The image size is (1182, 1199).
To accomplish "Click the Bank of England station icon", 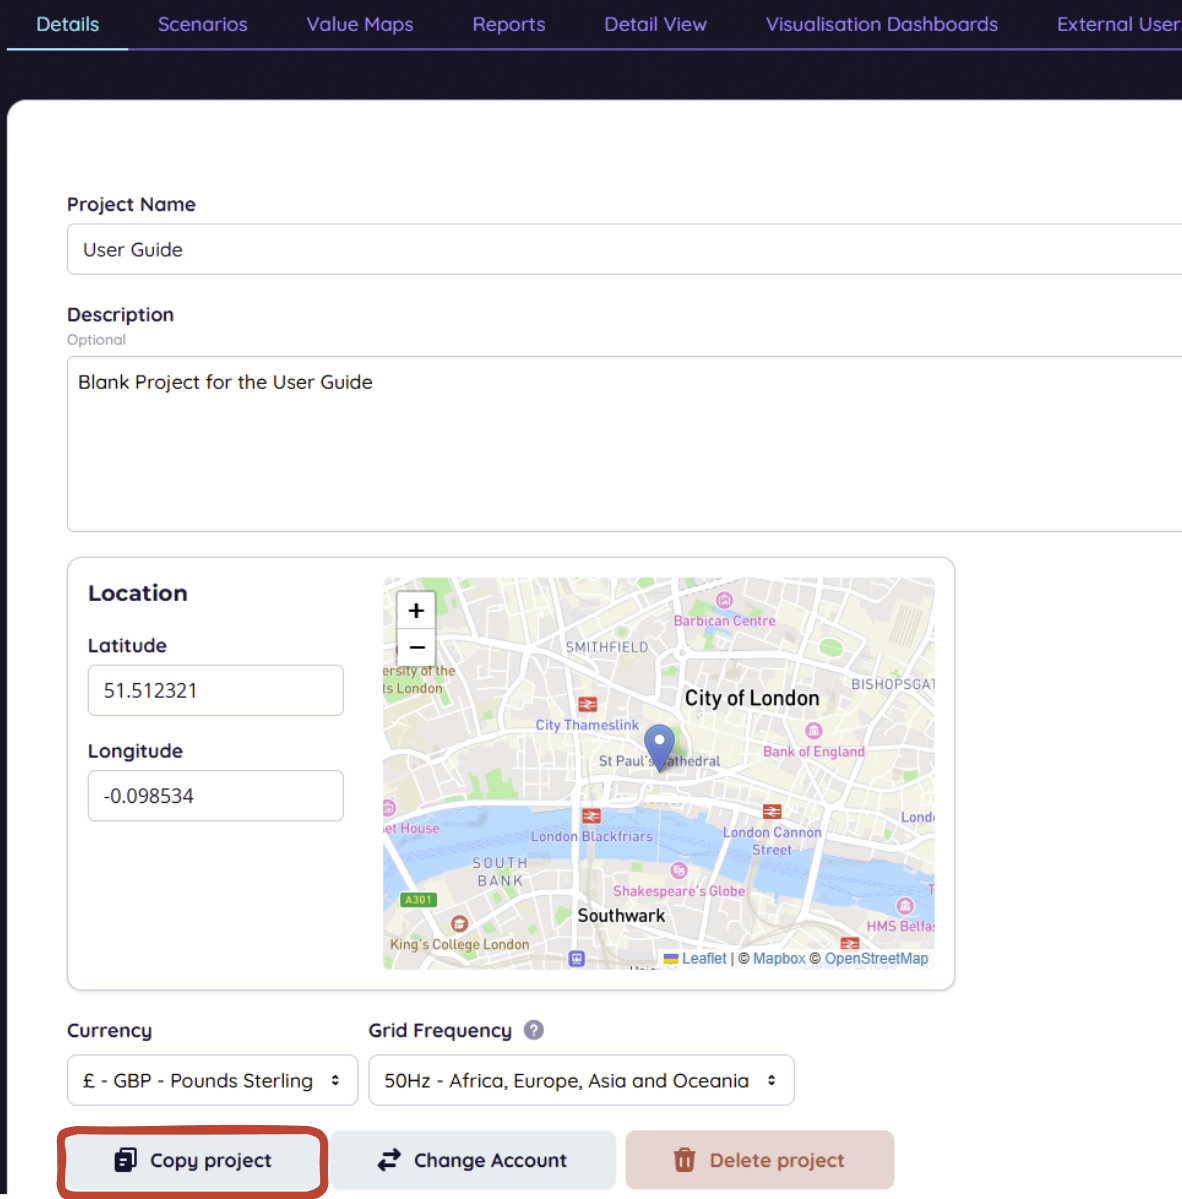I will 813,731.
